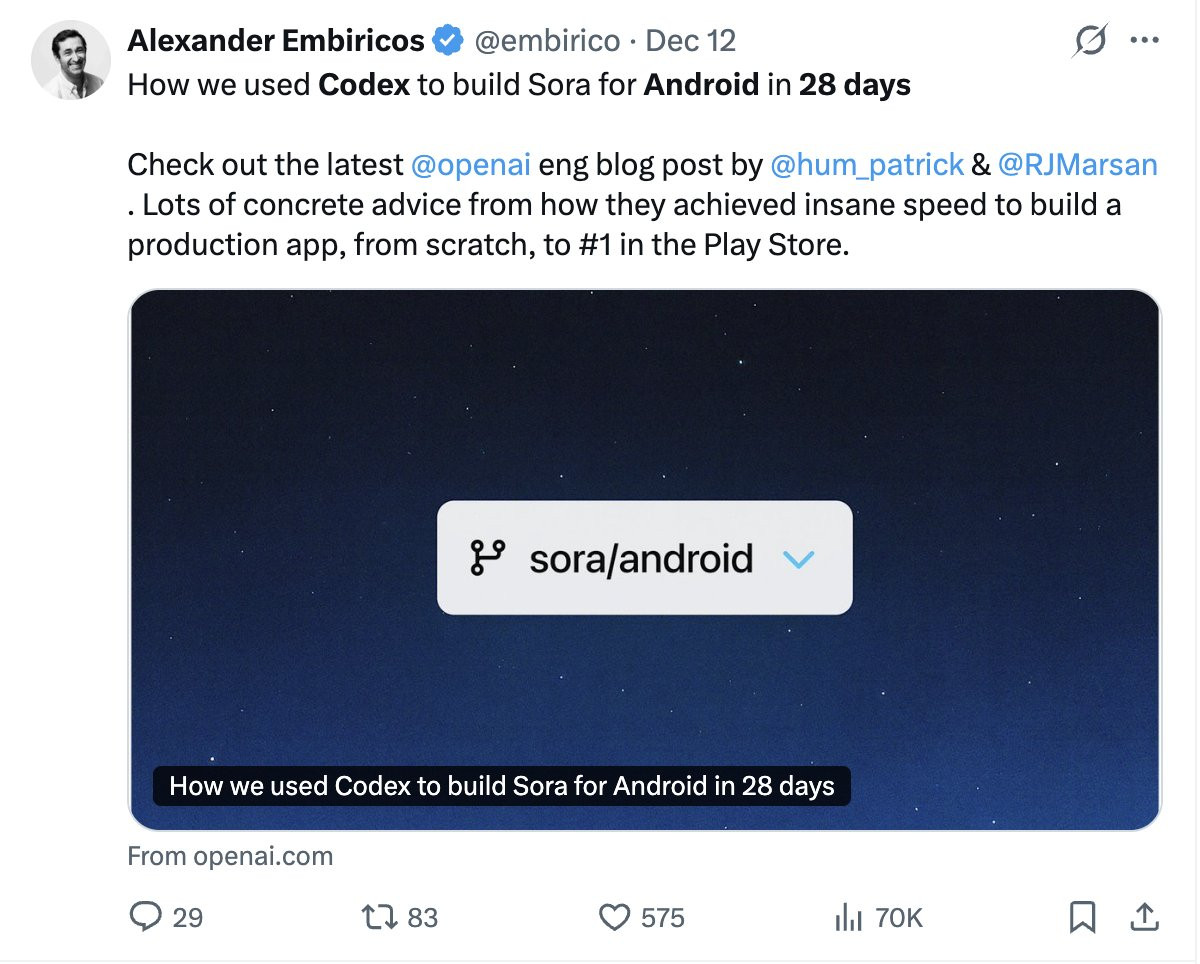Screen dimensions: 1200x964
Task: Click the blue chevron beside sora/android
Action: pyautogui.click(x=799, y=558)
